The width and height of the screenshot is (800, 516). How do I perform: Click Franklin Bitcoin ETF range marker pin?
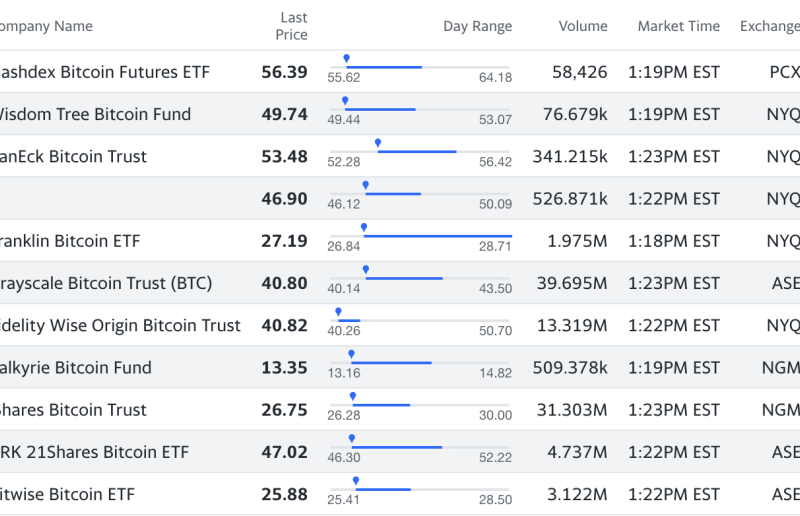coord(363,228)
